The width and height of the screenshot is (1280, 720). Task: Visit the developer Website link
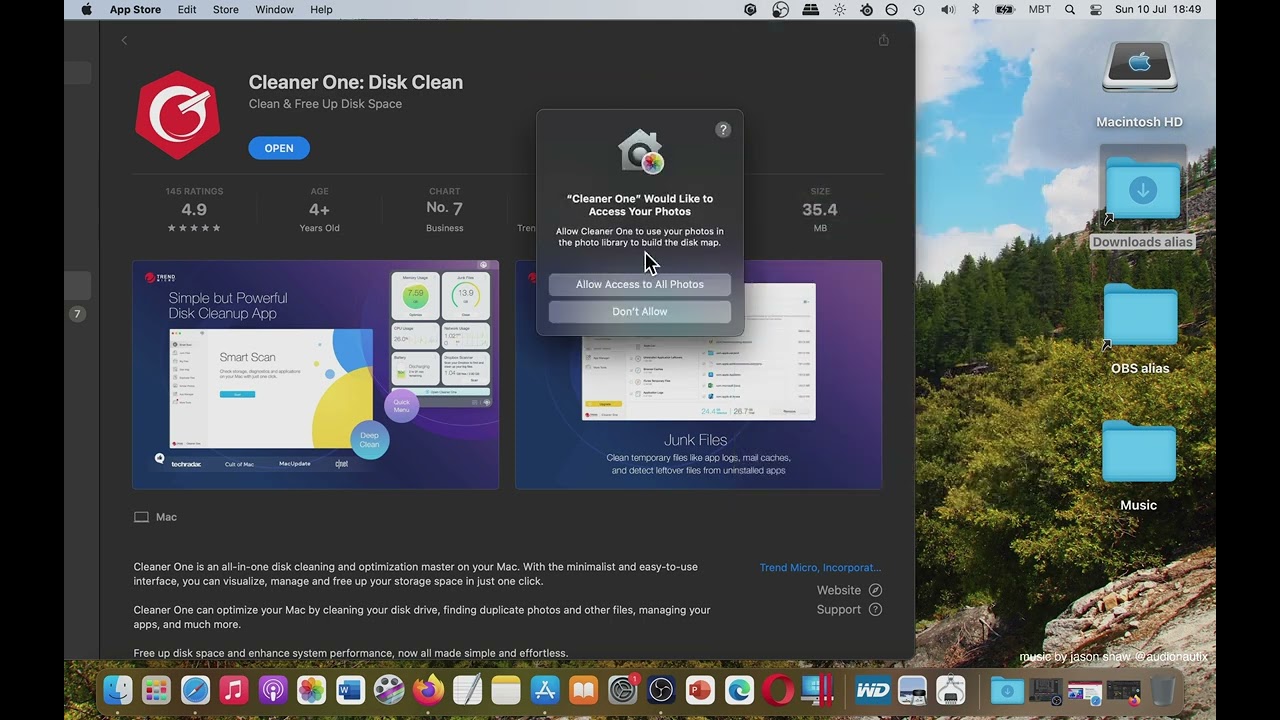[849, 590]
